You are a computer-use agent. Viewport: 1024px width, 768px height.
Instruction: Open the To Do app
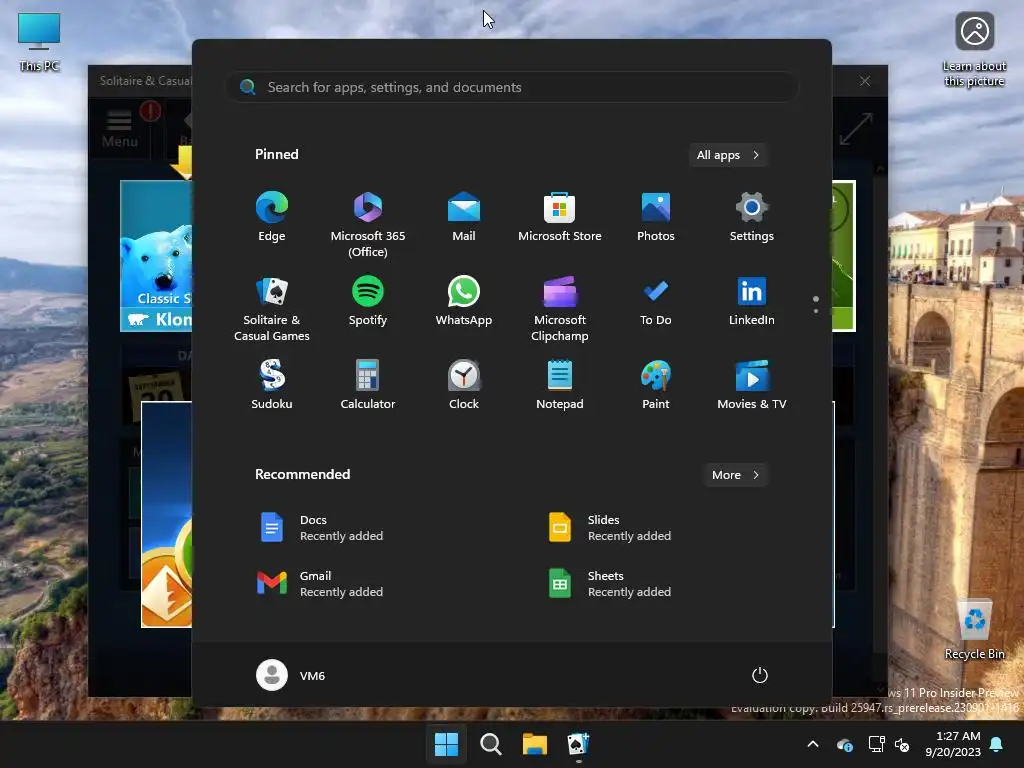[656, 301]
